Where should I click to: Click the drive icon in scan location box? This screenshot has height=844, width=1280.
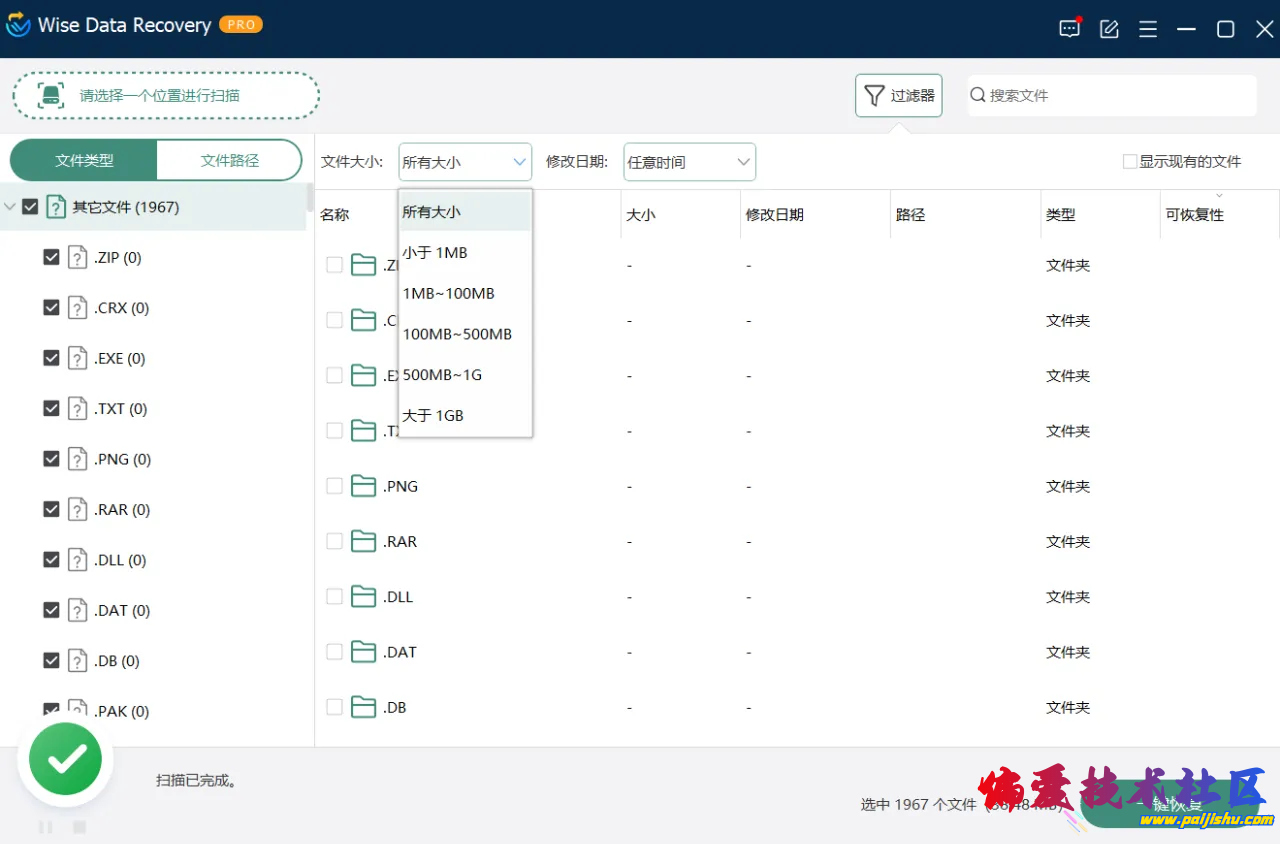point(50,96)
